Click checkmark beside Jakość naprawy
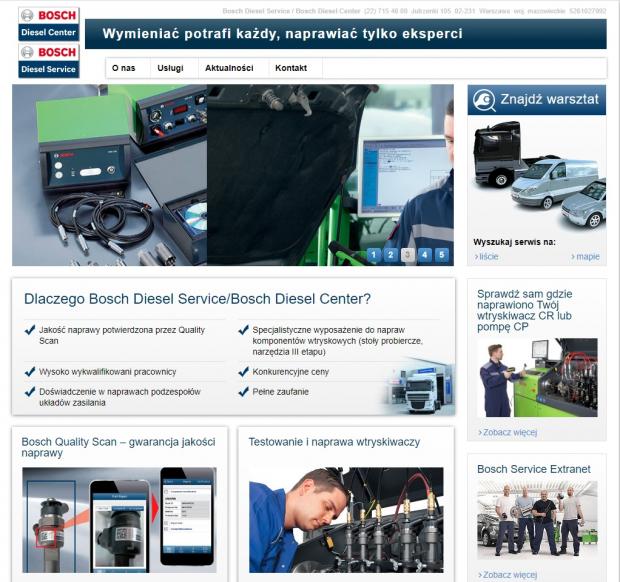 30,330
